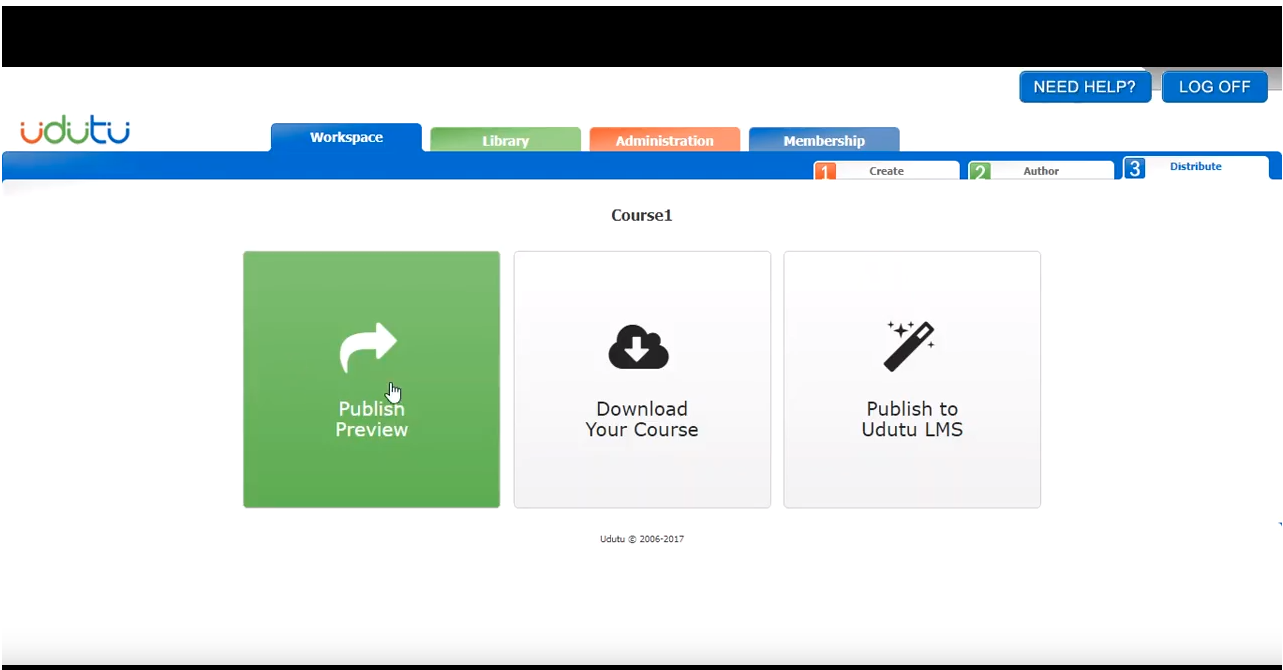Click the Course1 title text

pyautogui.click(x=641, y=215)
